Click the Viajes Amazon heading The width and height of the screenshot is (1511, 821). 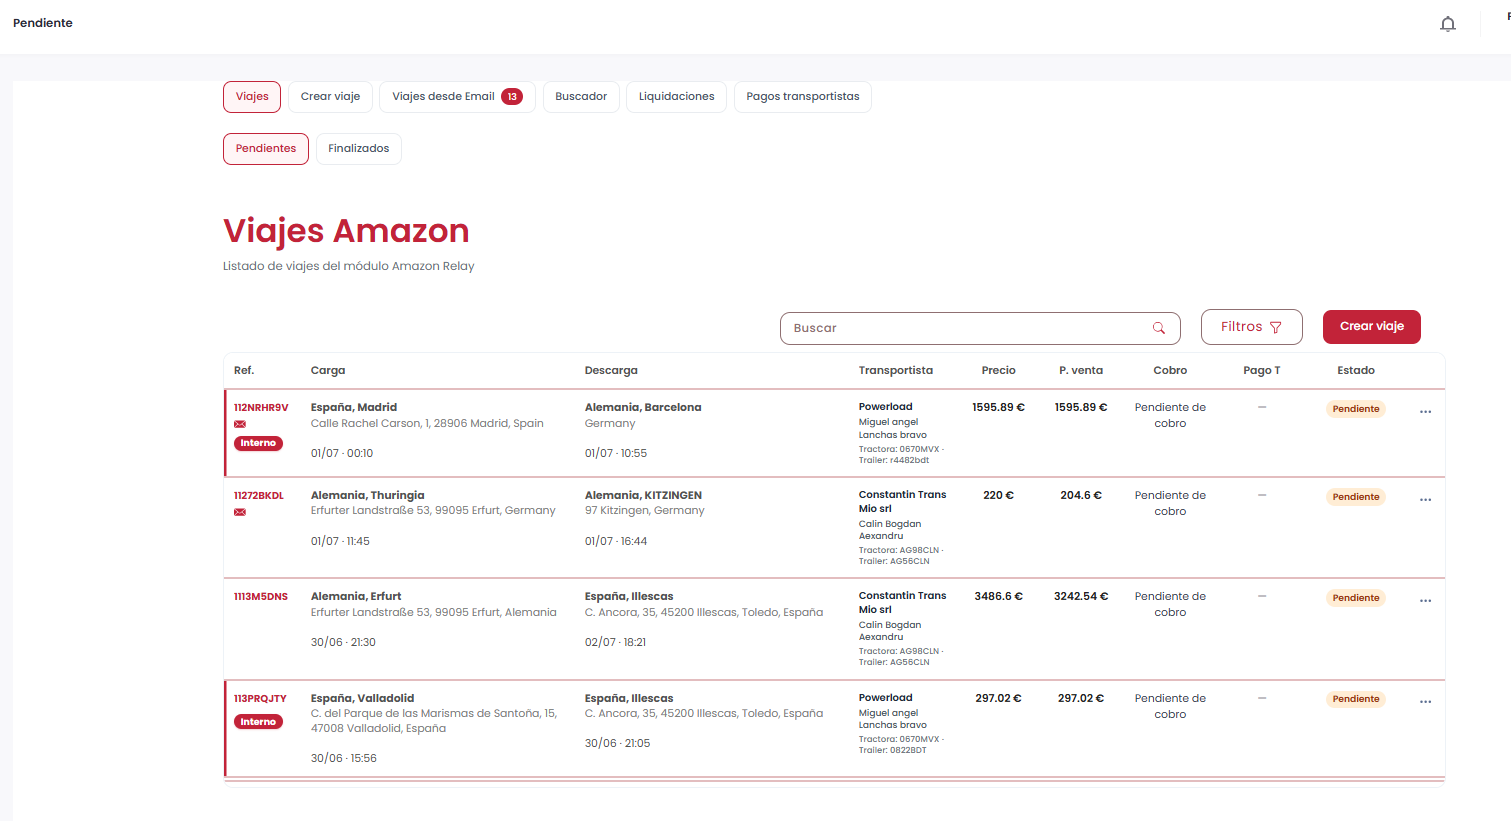coord(346,231)
